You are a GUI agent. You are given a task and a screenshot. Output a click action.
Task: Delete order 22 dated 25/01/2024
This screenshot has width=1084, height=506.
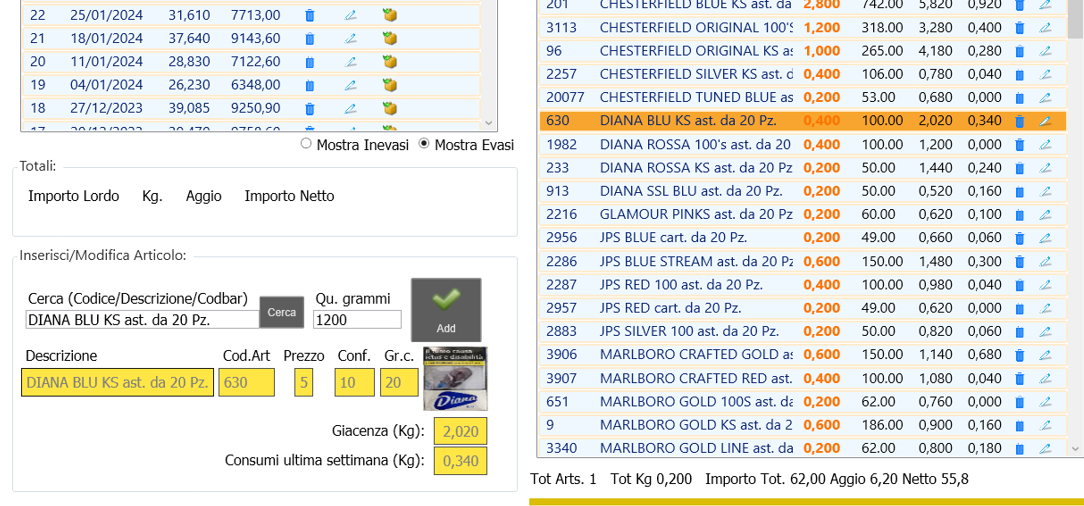pos(310,15)
